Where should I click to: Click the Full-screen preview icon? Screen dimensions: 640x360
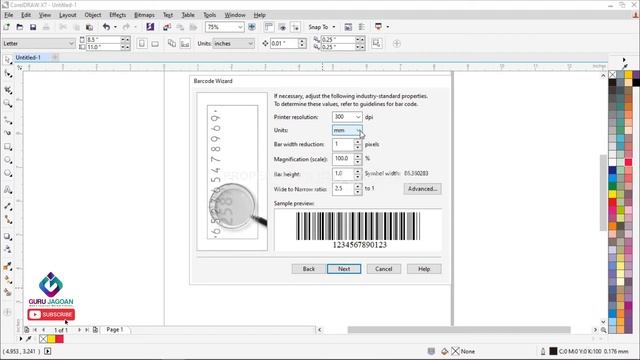click(252, 27)
